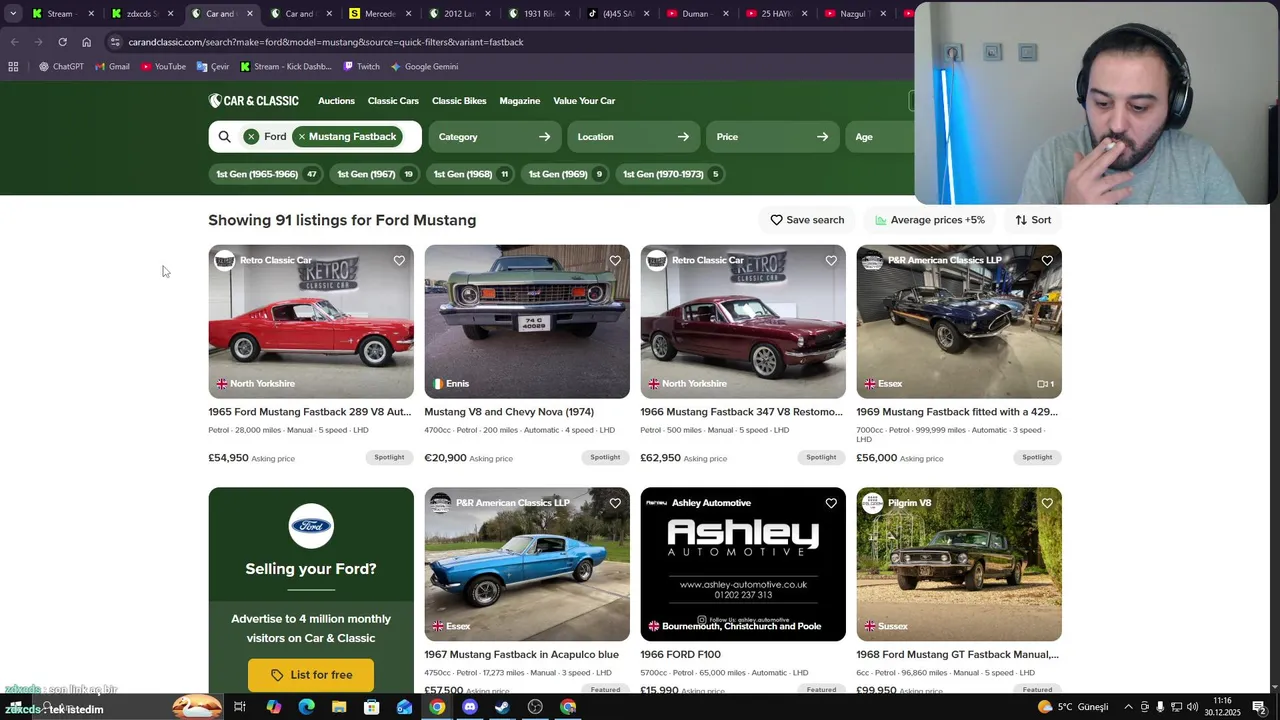
Task: Open Microsoft Edge from the taskbar
Action: (x=306, y=707)
